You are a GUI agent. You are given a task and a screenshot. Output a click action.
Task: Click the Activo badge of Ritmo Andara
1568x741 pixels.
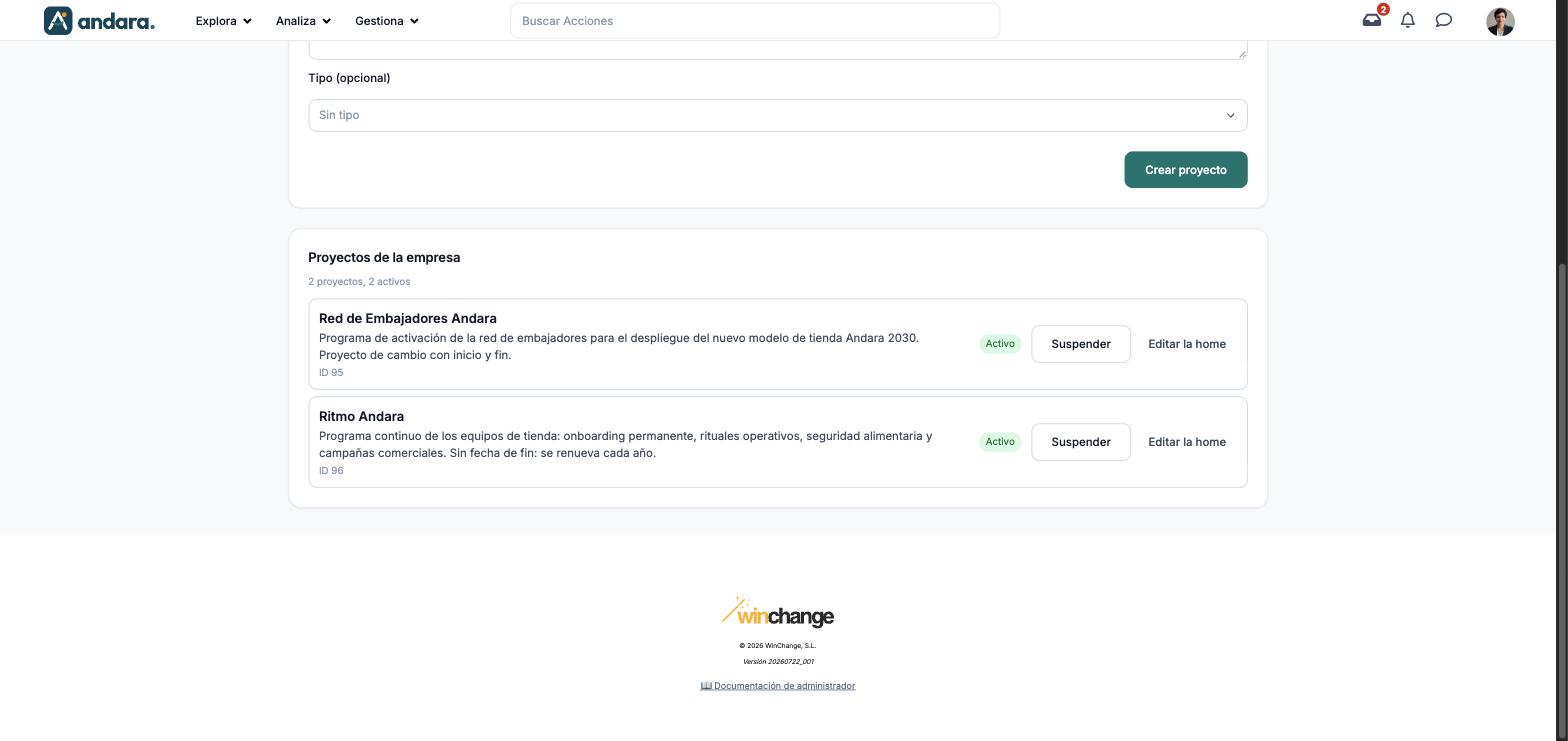[x=1000, y=442]
